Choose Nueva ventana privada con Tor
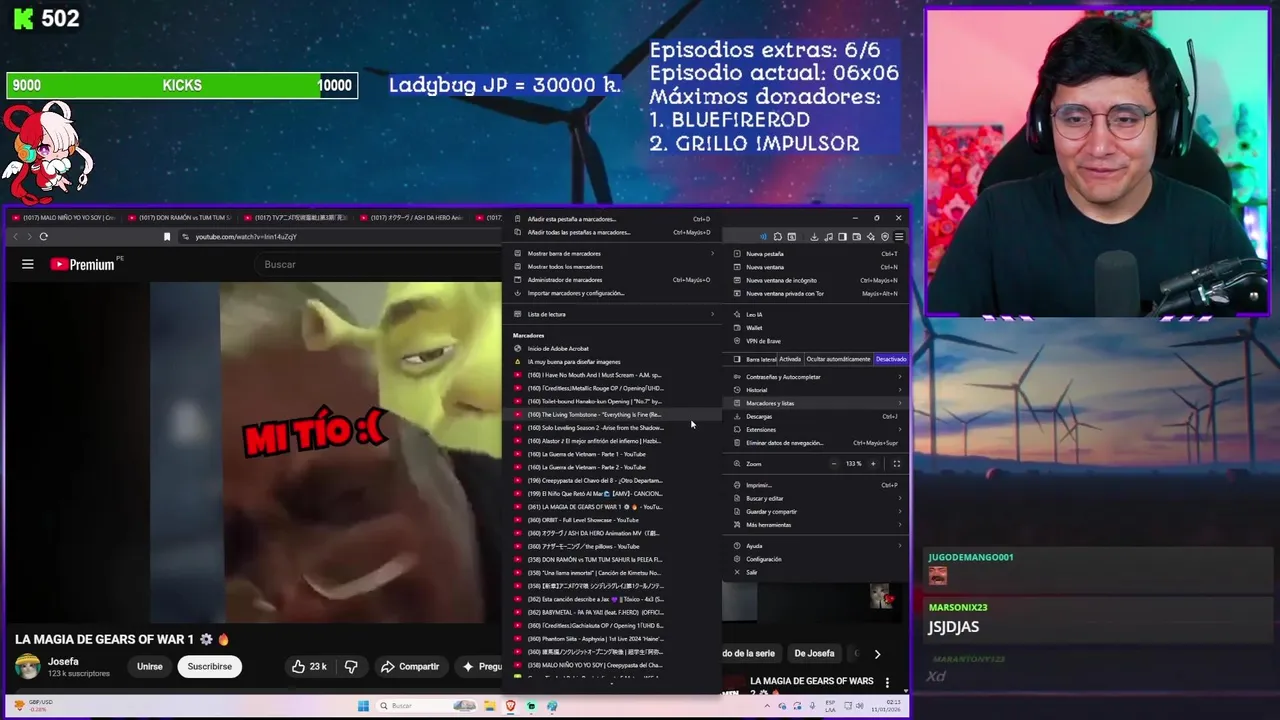Screen dimensions: 1280x720 point(816,294)
